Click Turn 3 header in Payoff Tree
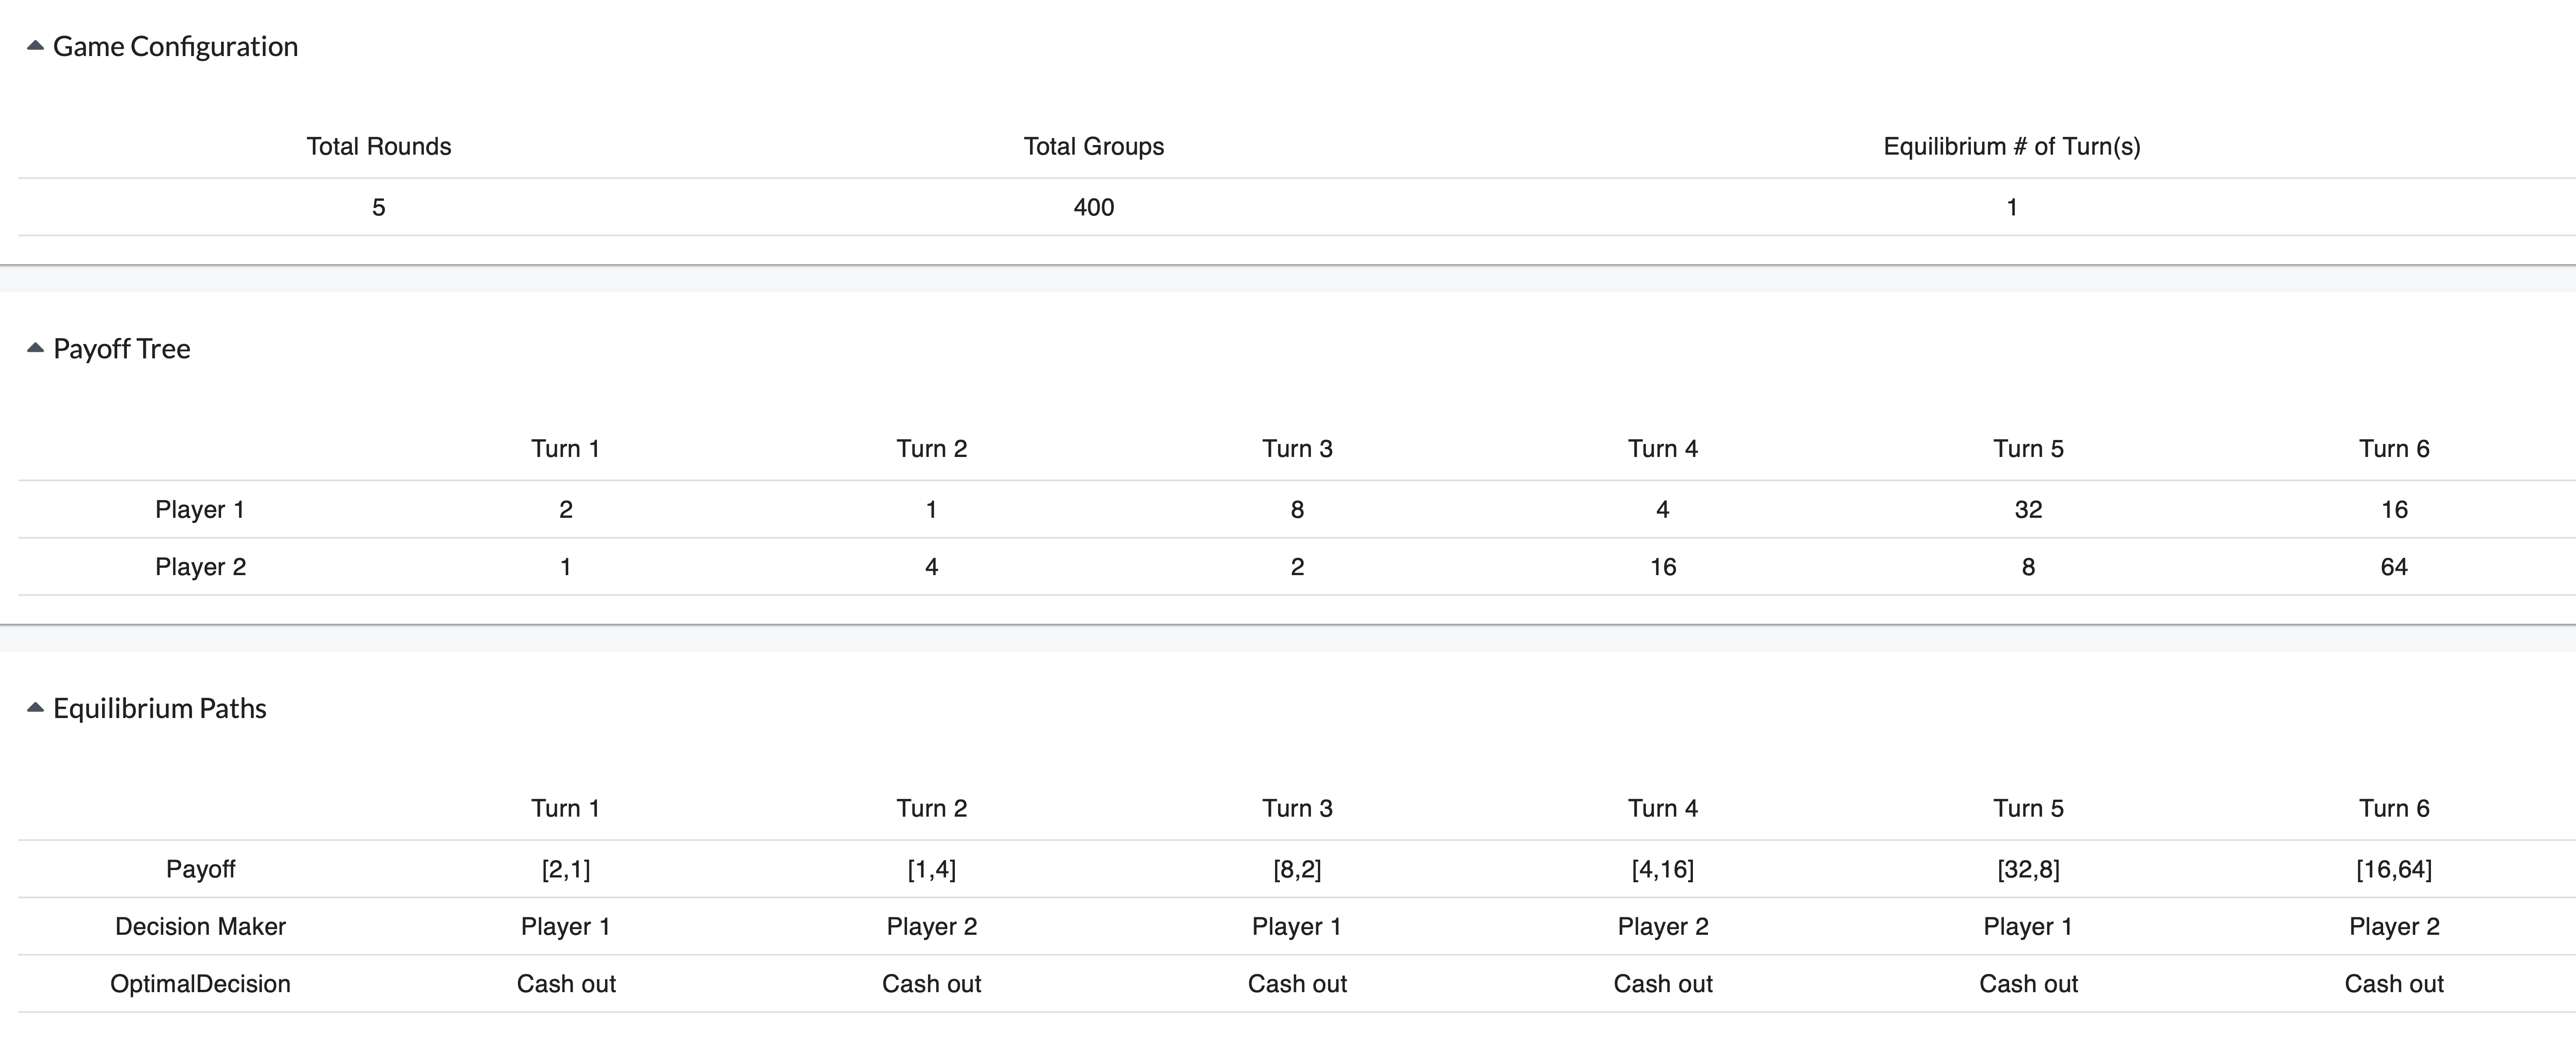 1297,448
